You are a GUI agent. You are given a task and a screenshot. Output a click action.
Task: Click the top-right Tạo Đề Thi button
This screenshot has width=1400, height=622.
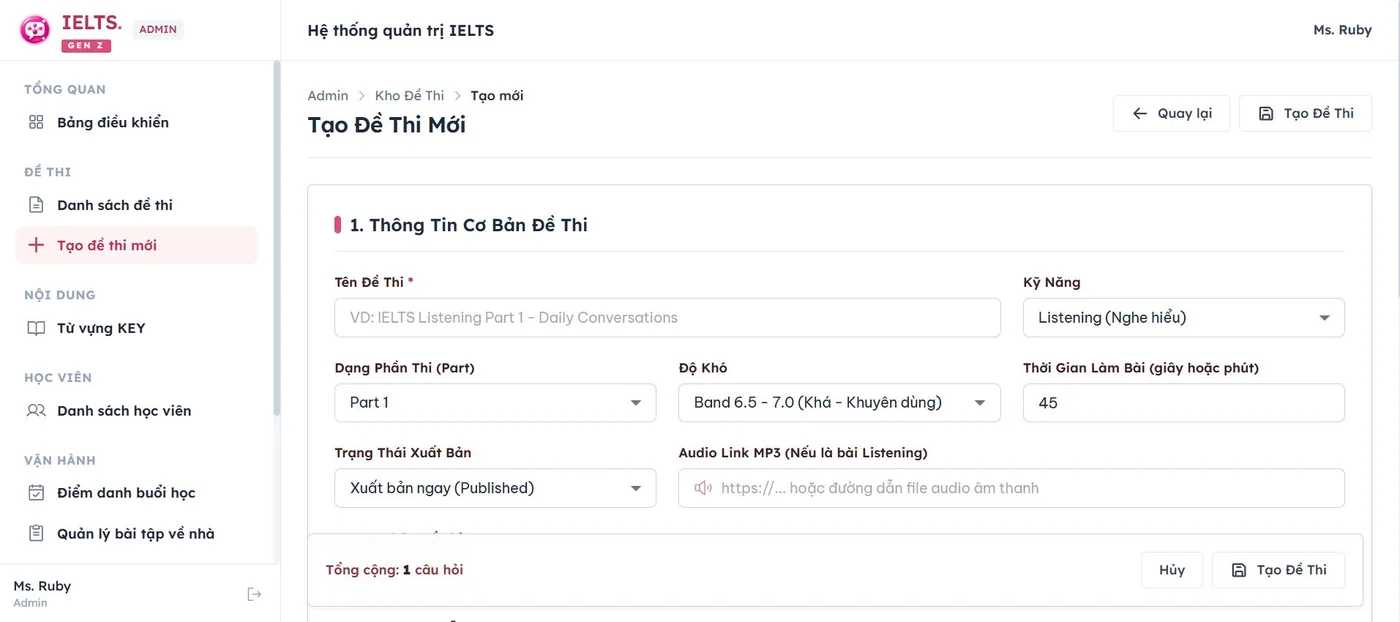click(1305, 113)
